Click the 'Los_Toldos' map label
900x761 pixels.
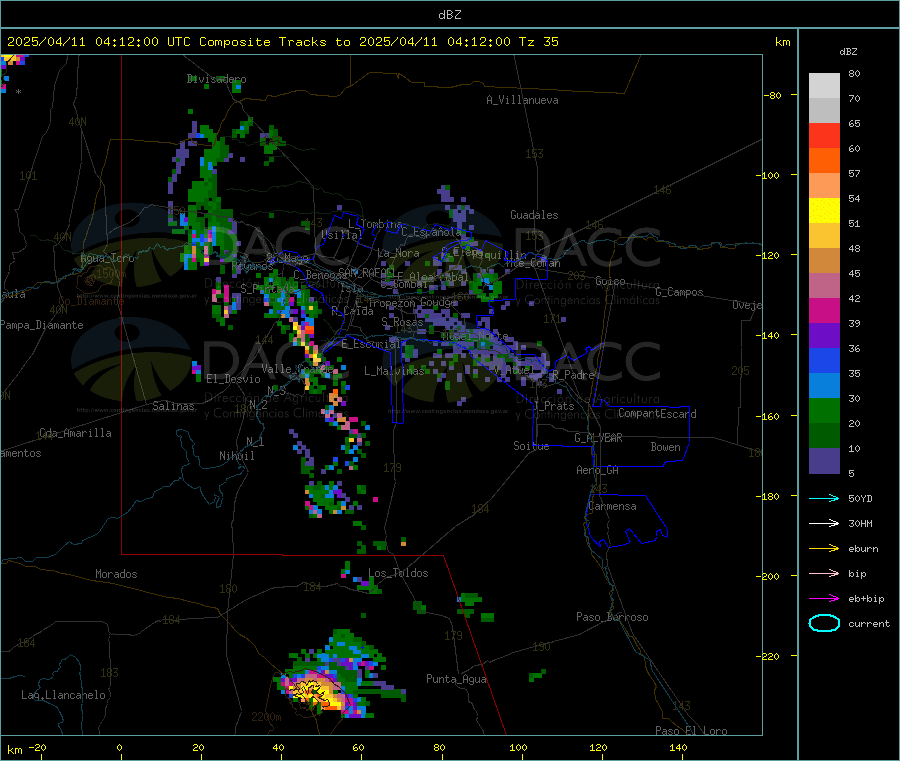point(398,573)
